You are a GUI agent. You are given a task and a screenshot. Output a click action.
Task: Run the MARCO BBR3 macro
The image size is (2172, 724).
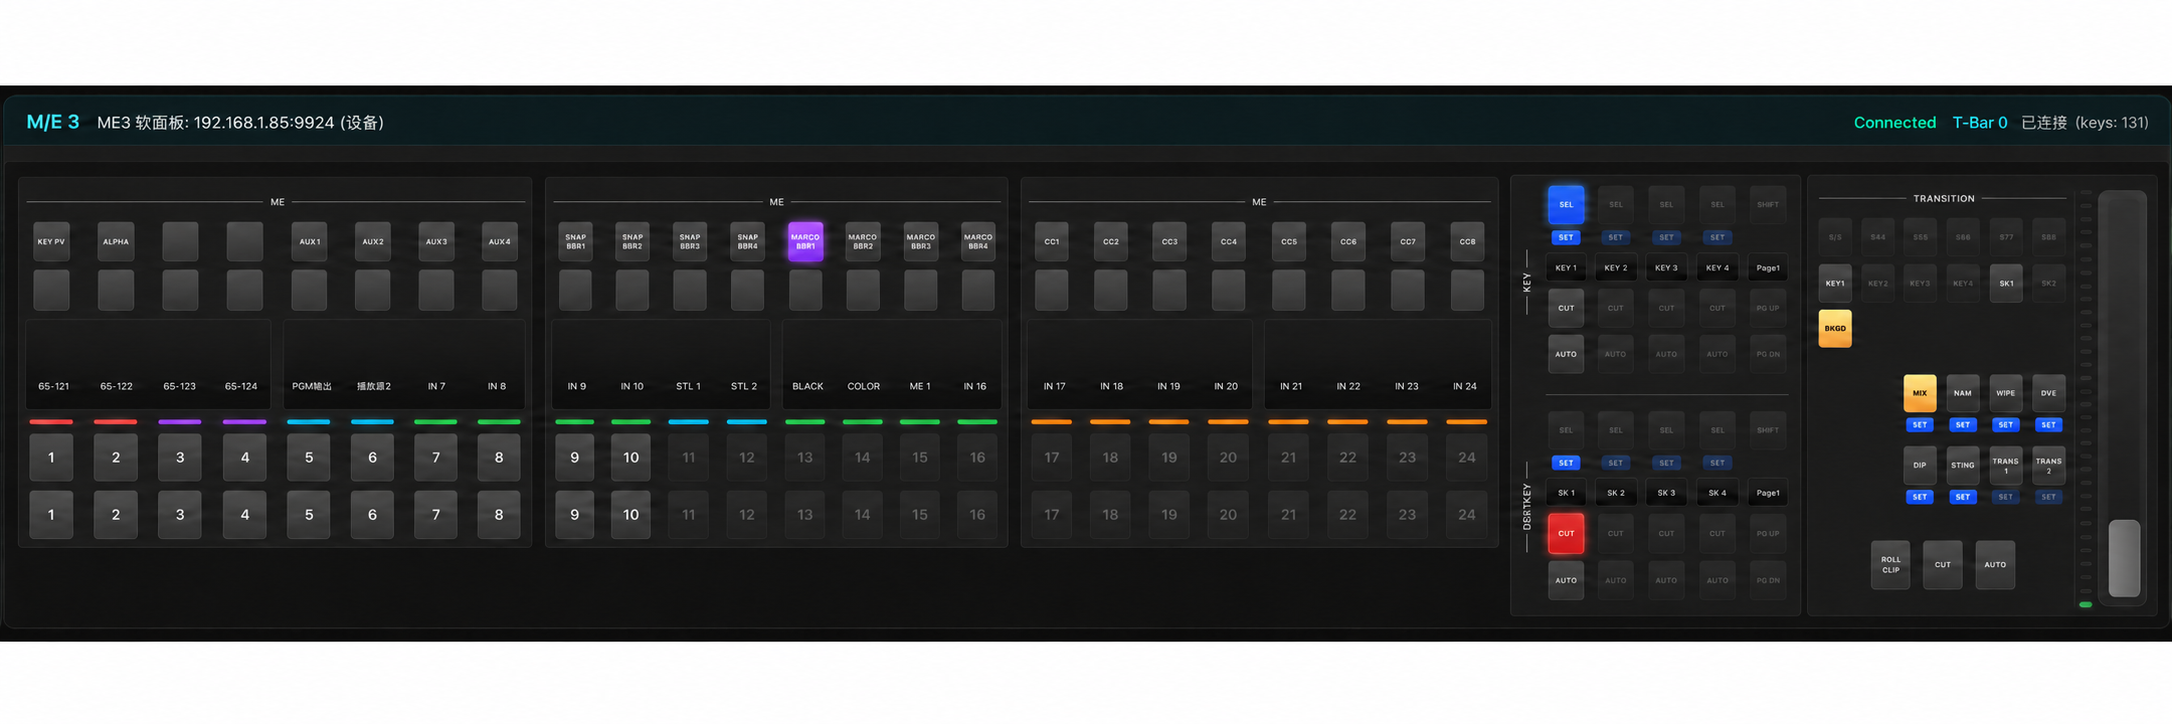pyautogui.click(x=921, y=242)
